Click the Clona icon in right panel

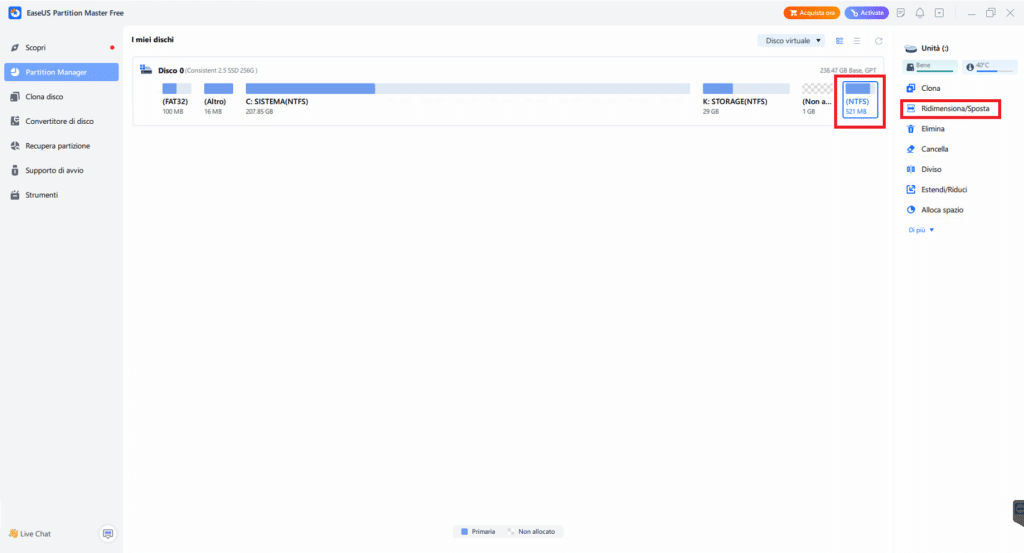[x=910, y=88]
